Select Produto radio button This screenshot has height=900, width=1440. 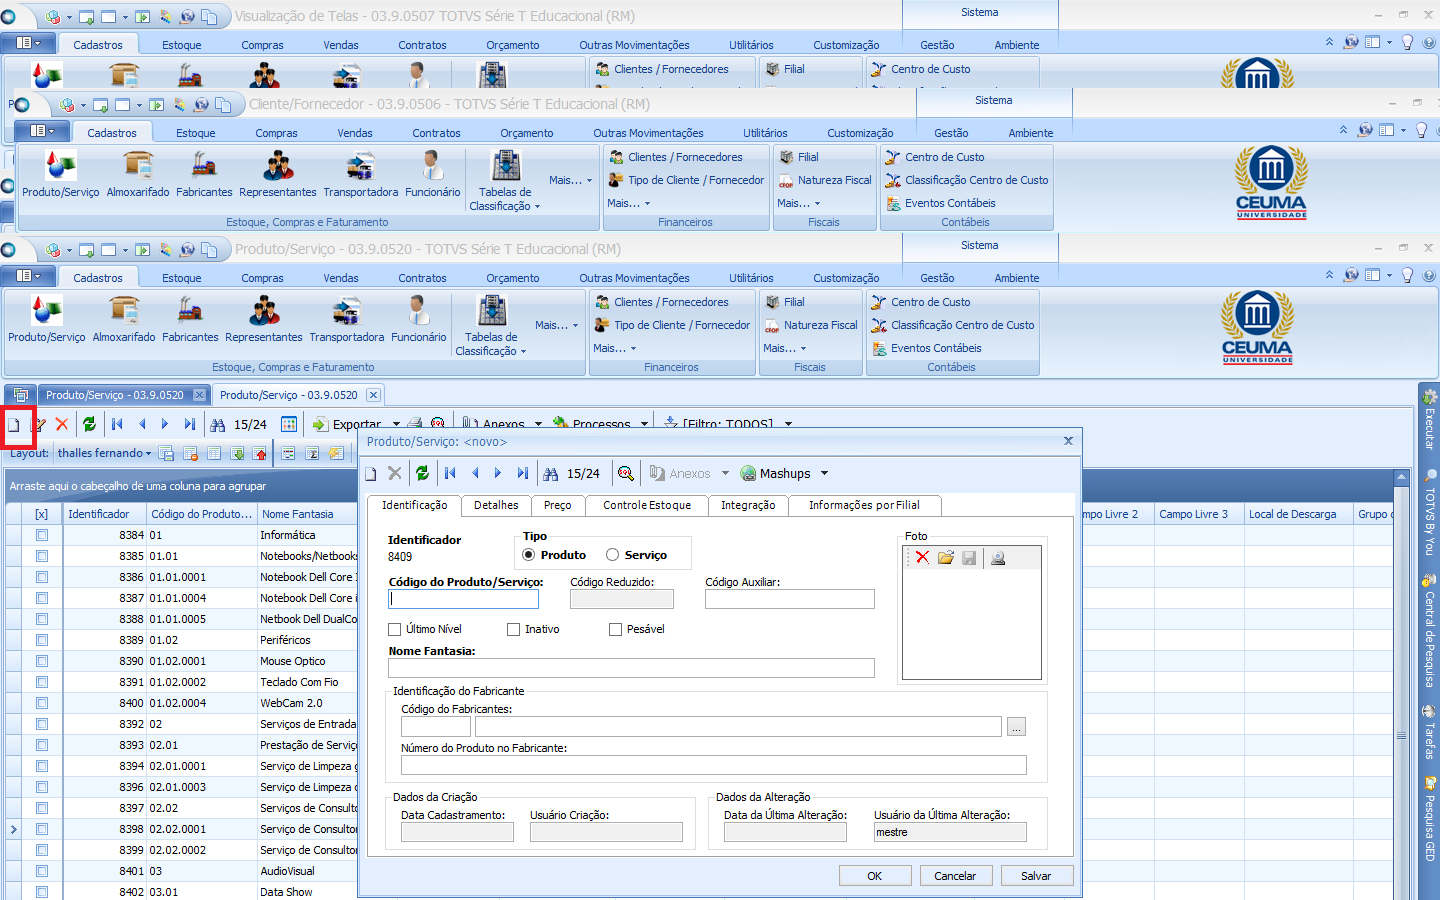tap(529, 555)
